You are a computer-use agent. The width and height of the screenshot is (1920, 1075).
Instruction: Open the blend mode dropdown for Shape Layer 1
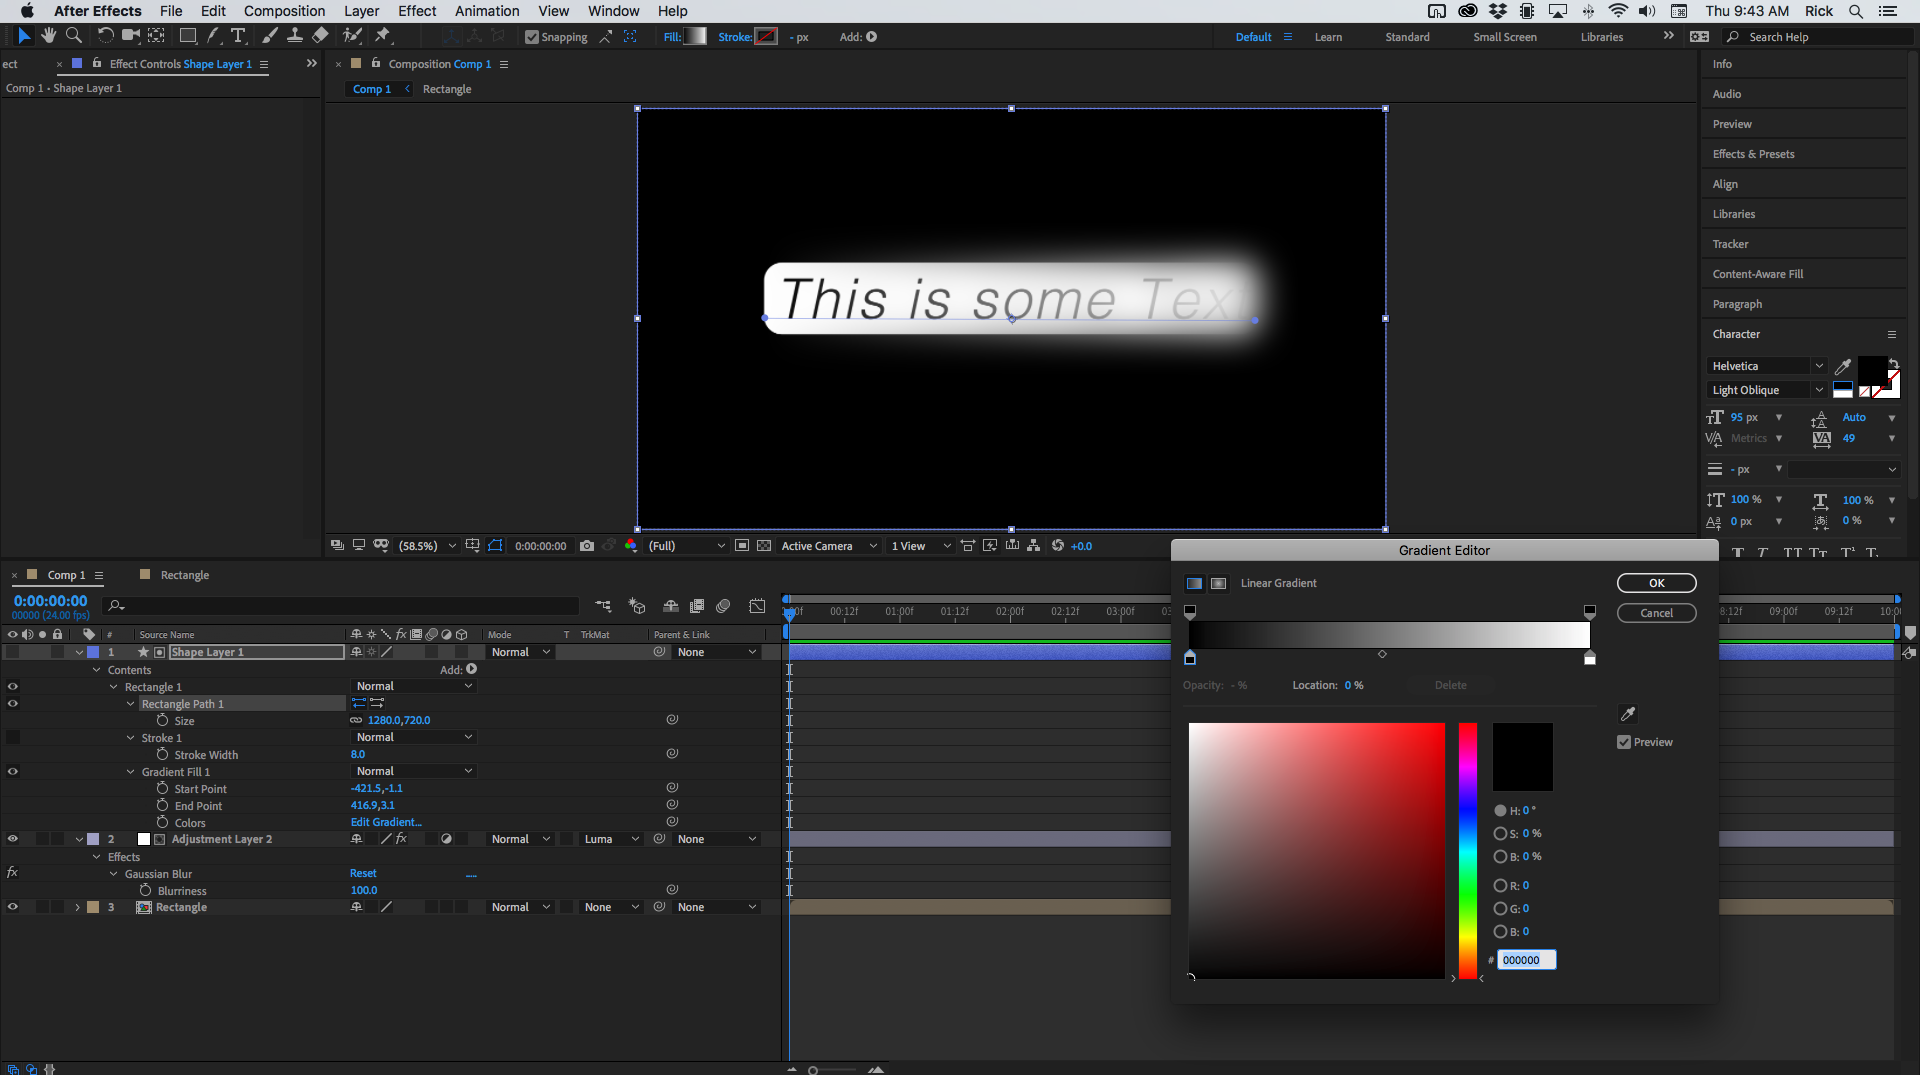tap(518, 652)
